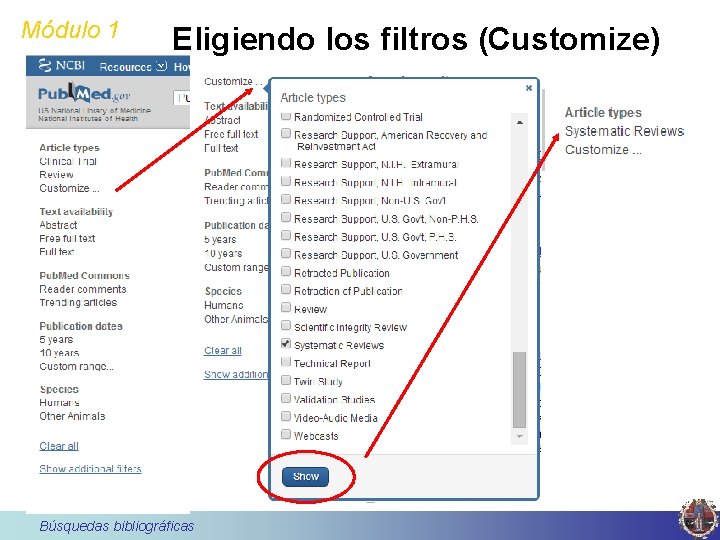Image resolution: width=720 pixels, height=540 pixels.
Task: Click PubMed Commons heading in left sidebar
Action: (x=84, y=276)
